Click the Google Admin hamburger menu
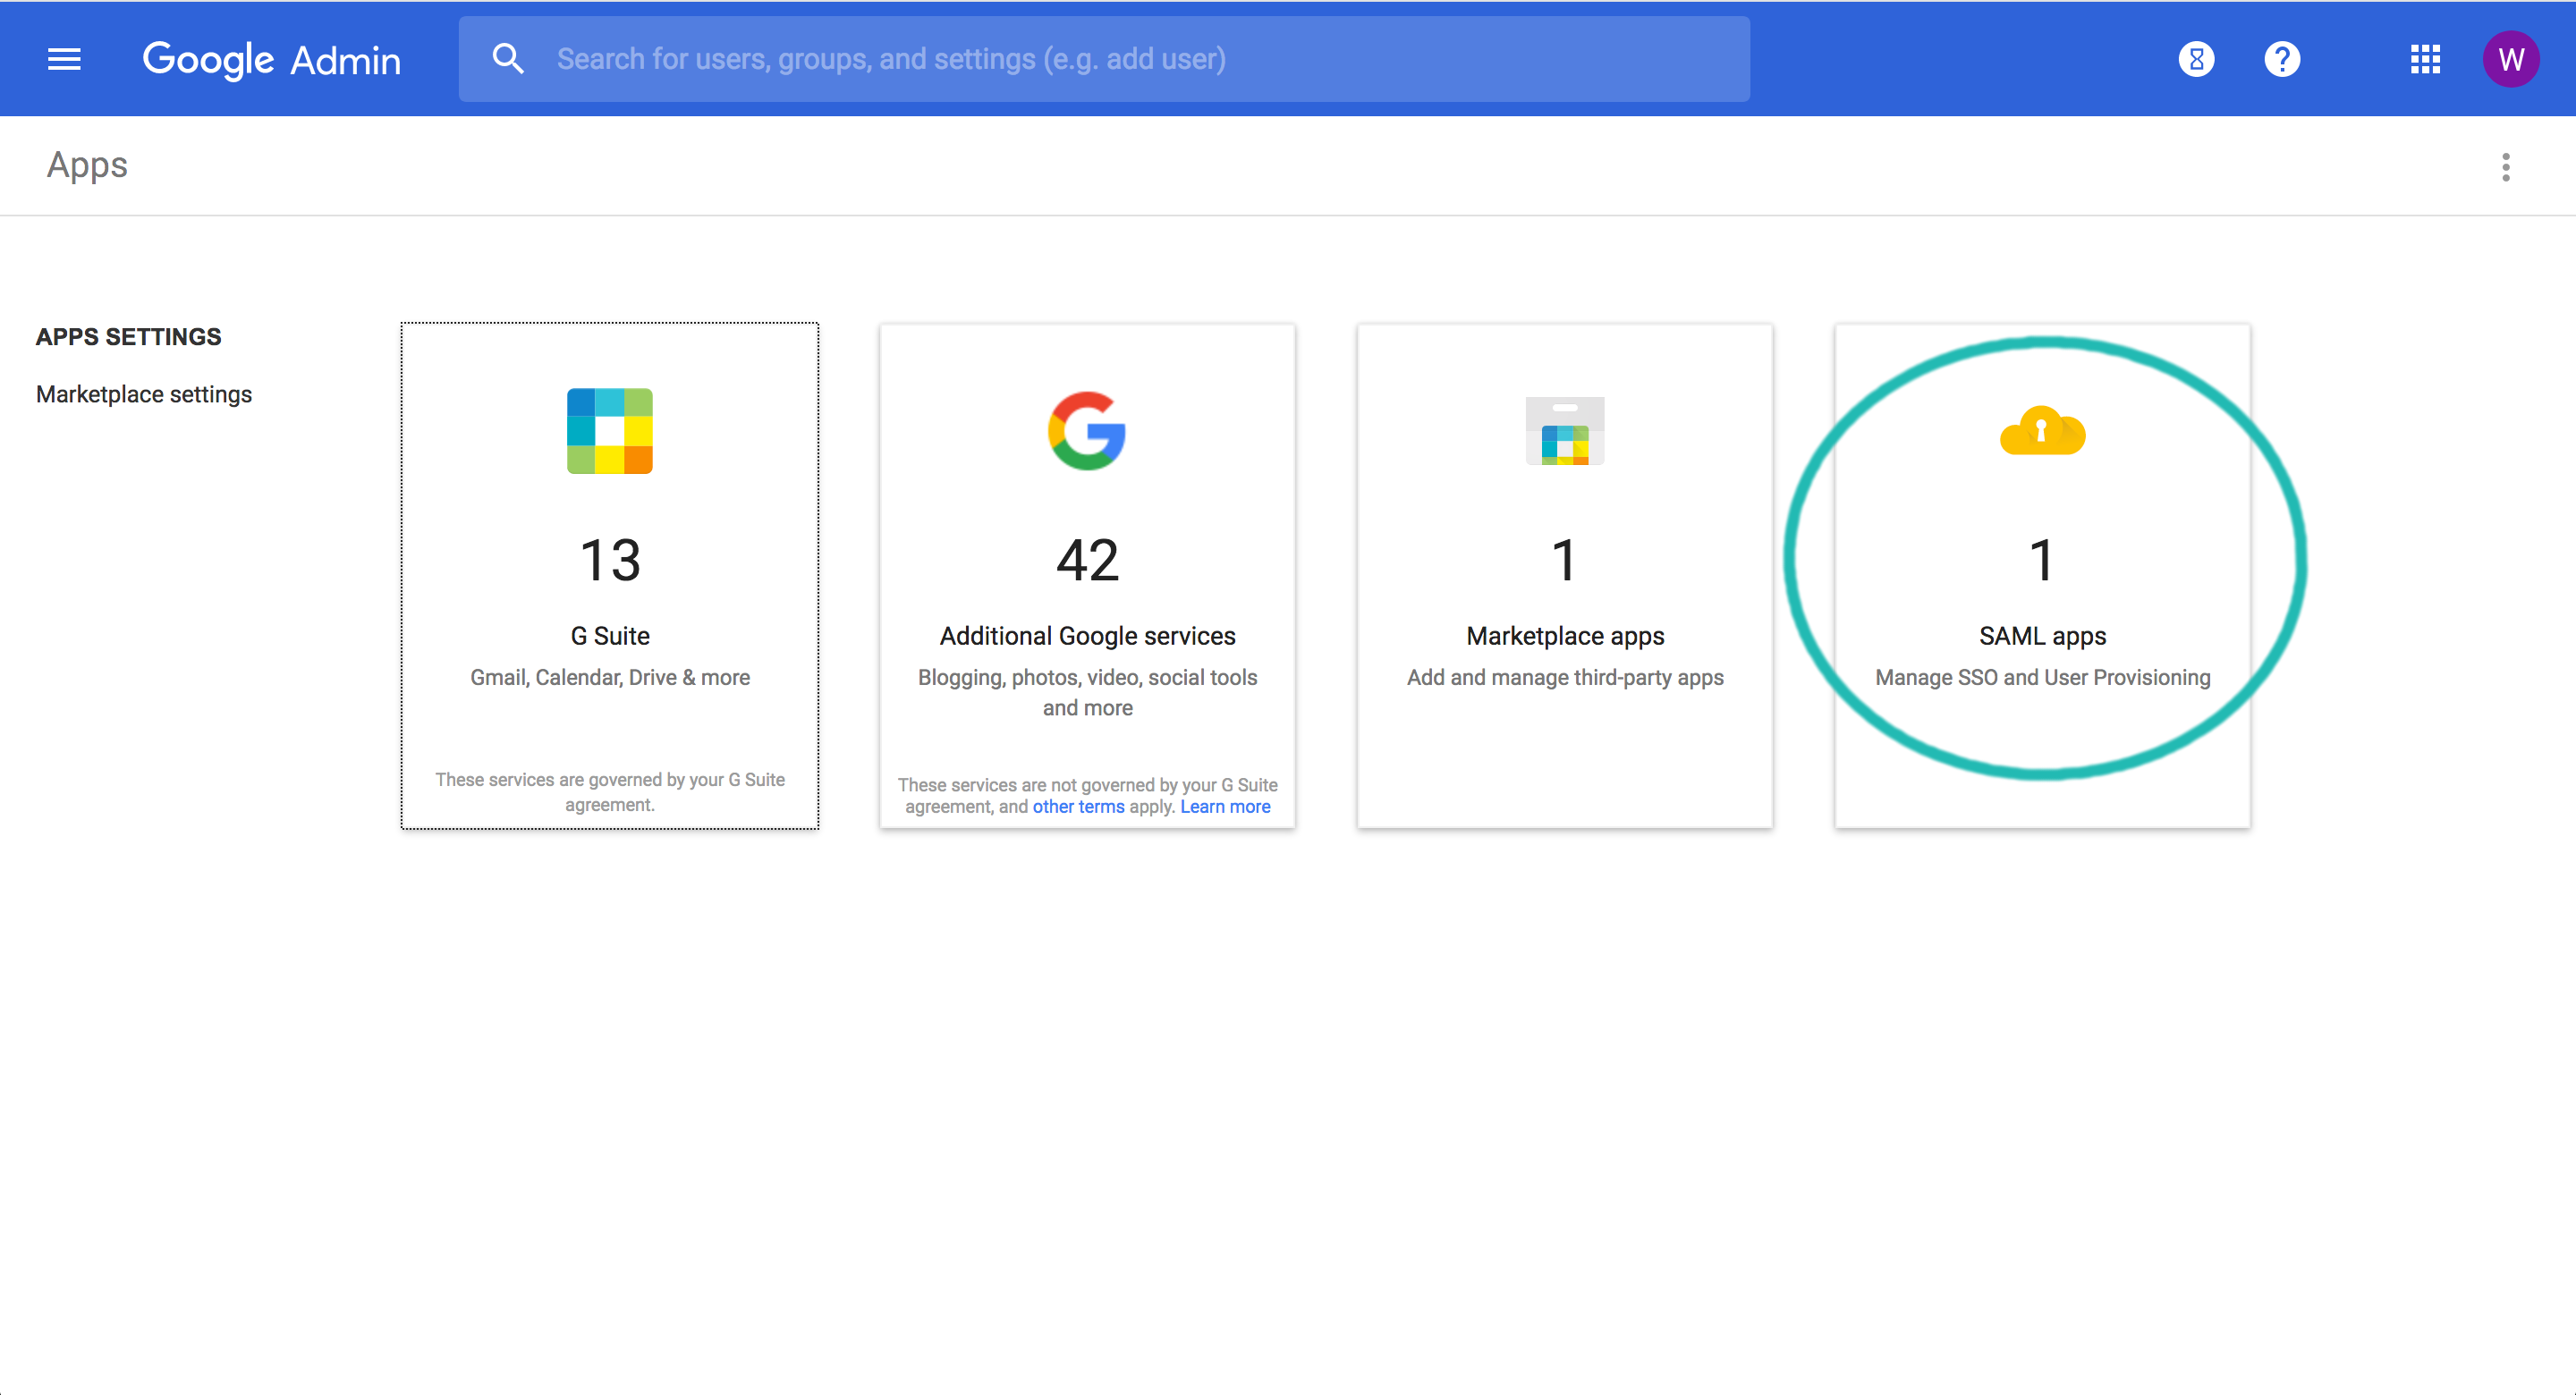Viewport: 2576px width, 1395px height. tap(62, 58)
